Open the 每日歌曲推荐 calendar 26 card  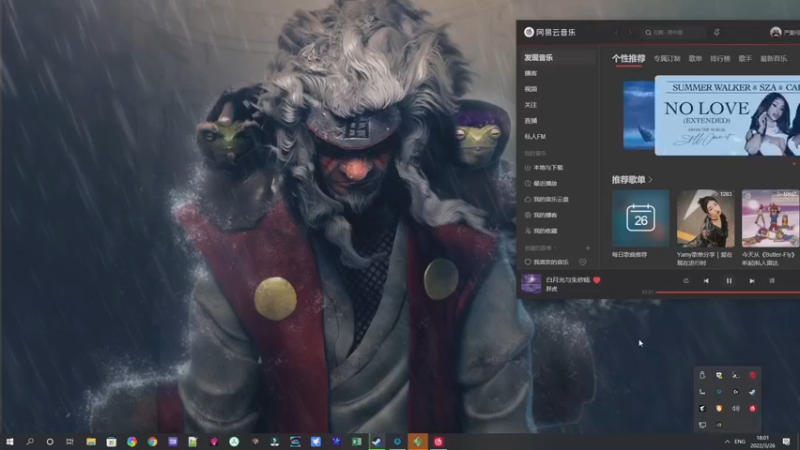coord(641,218)
